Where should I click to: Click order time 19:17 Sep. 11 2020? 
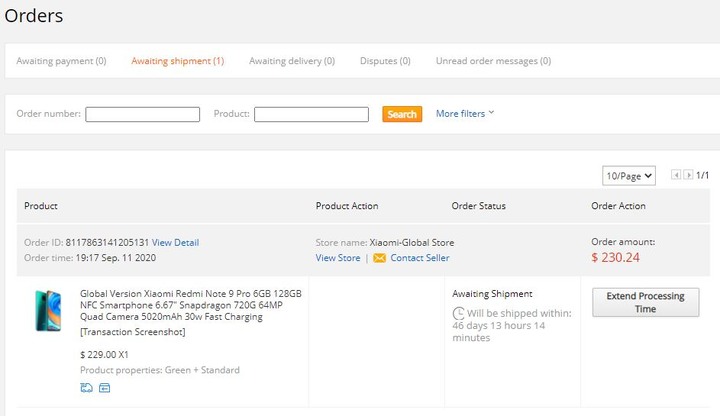[116, 258]
